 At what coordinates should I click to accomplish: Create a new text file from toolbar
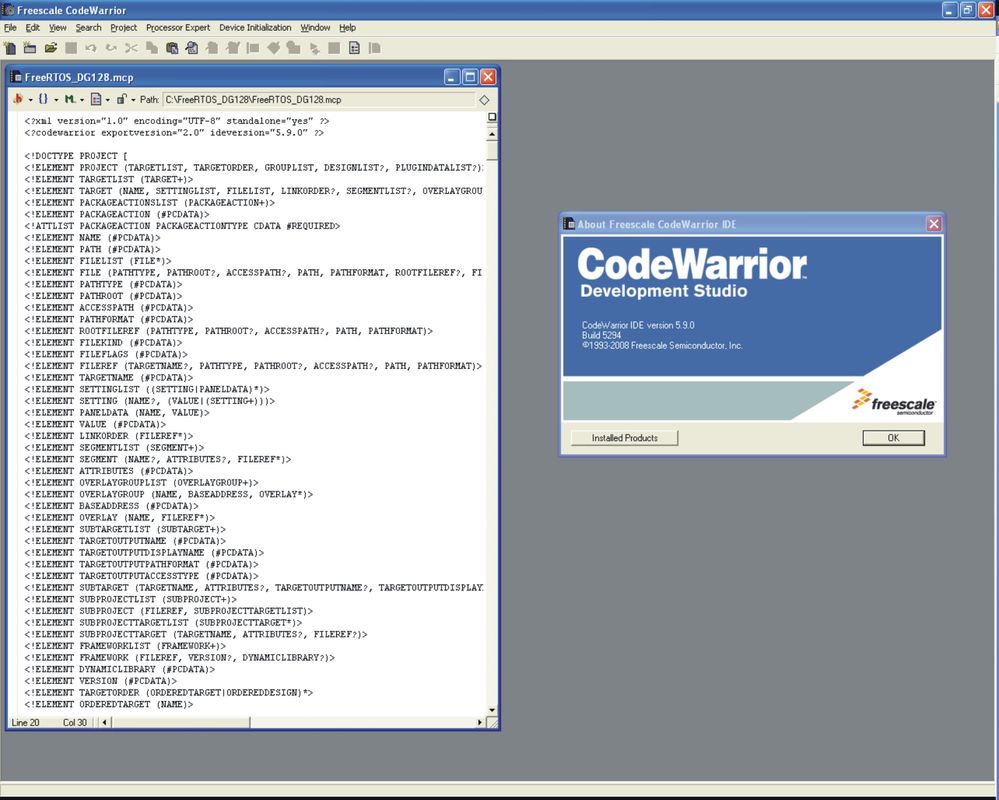pyautogui.click(x=10, y=48)
